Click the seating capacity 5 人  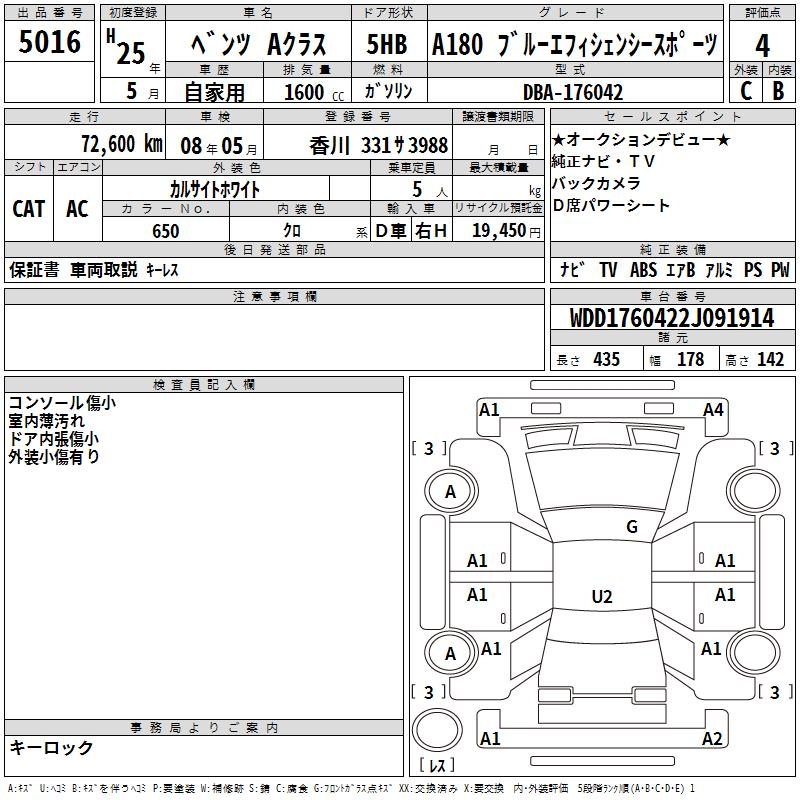(x=430, y=190)
